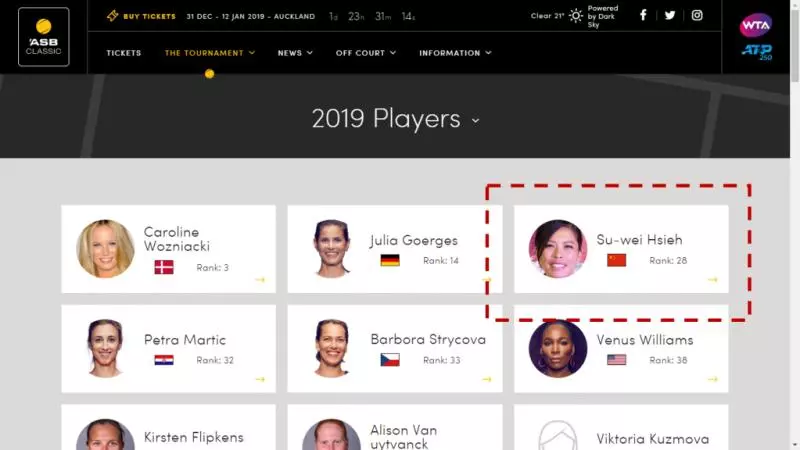The width and height of the screenshot is (800, 450).
Task: Open Kirsten Flipkens name link
Action: pyautogui.click(x=194, y=437)
